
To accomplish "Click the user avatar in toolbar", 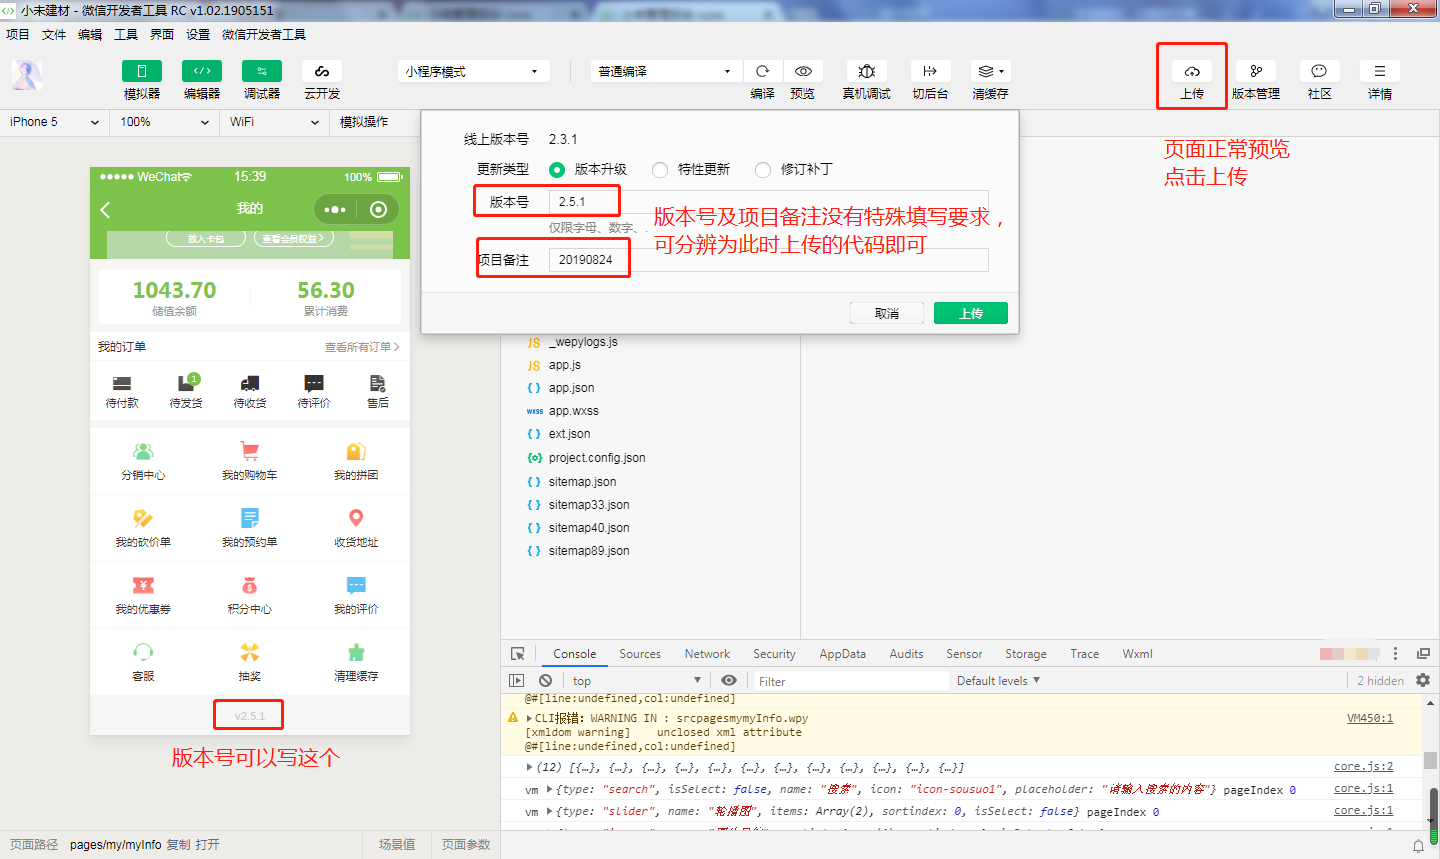I will 26,75.
